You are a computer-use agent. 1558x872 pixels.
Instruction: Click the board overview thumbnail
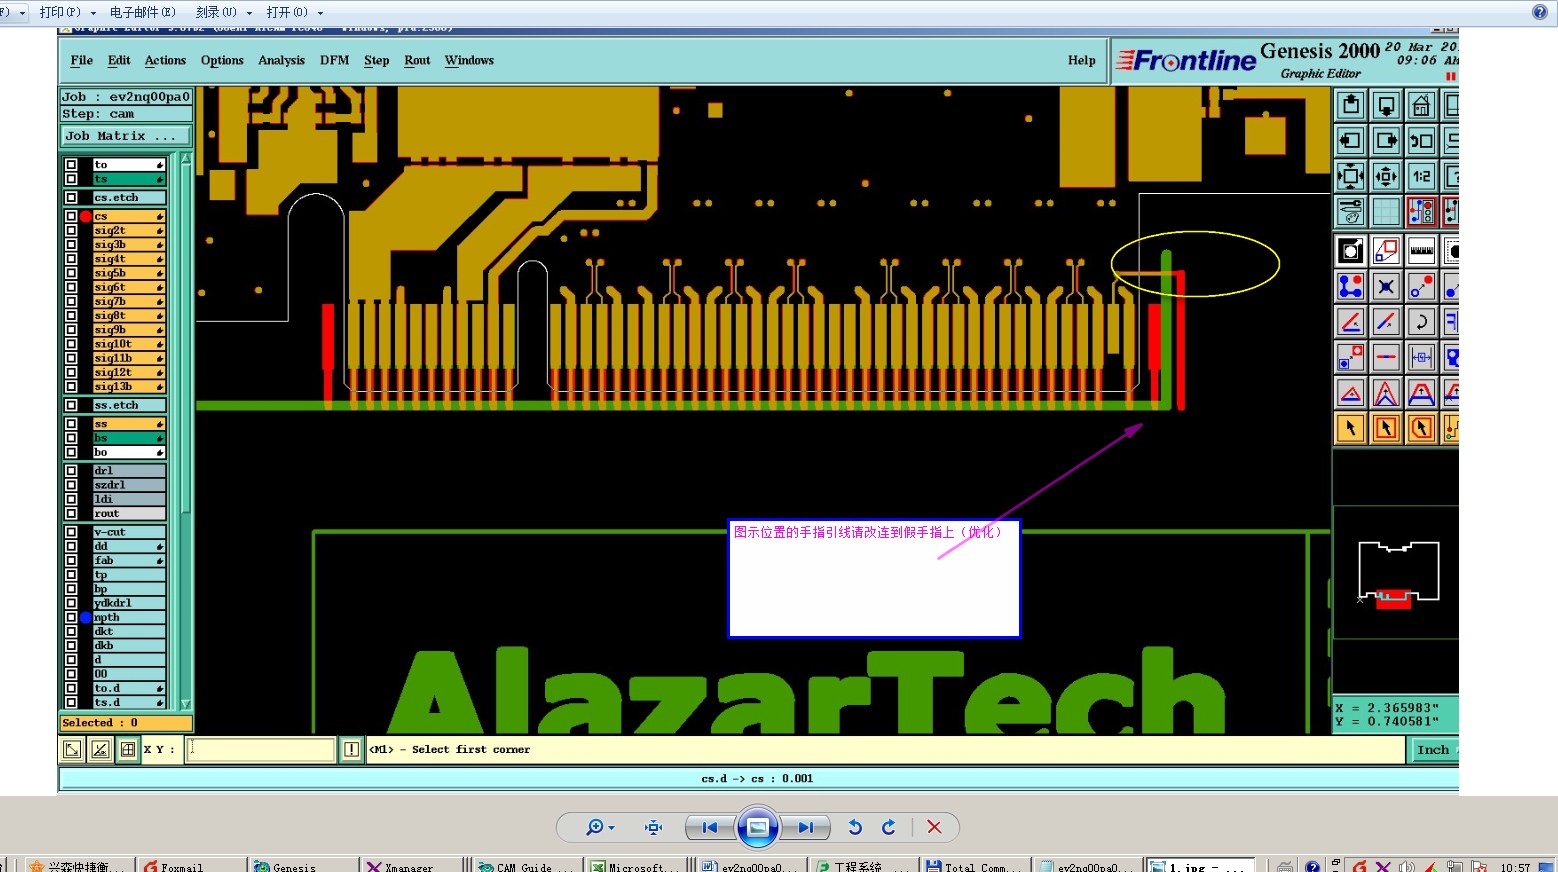(1398, 573)
